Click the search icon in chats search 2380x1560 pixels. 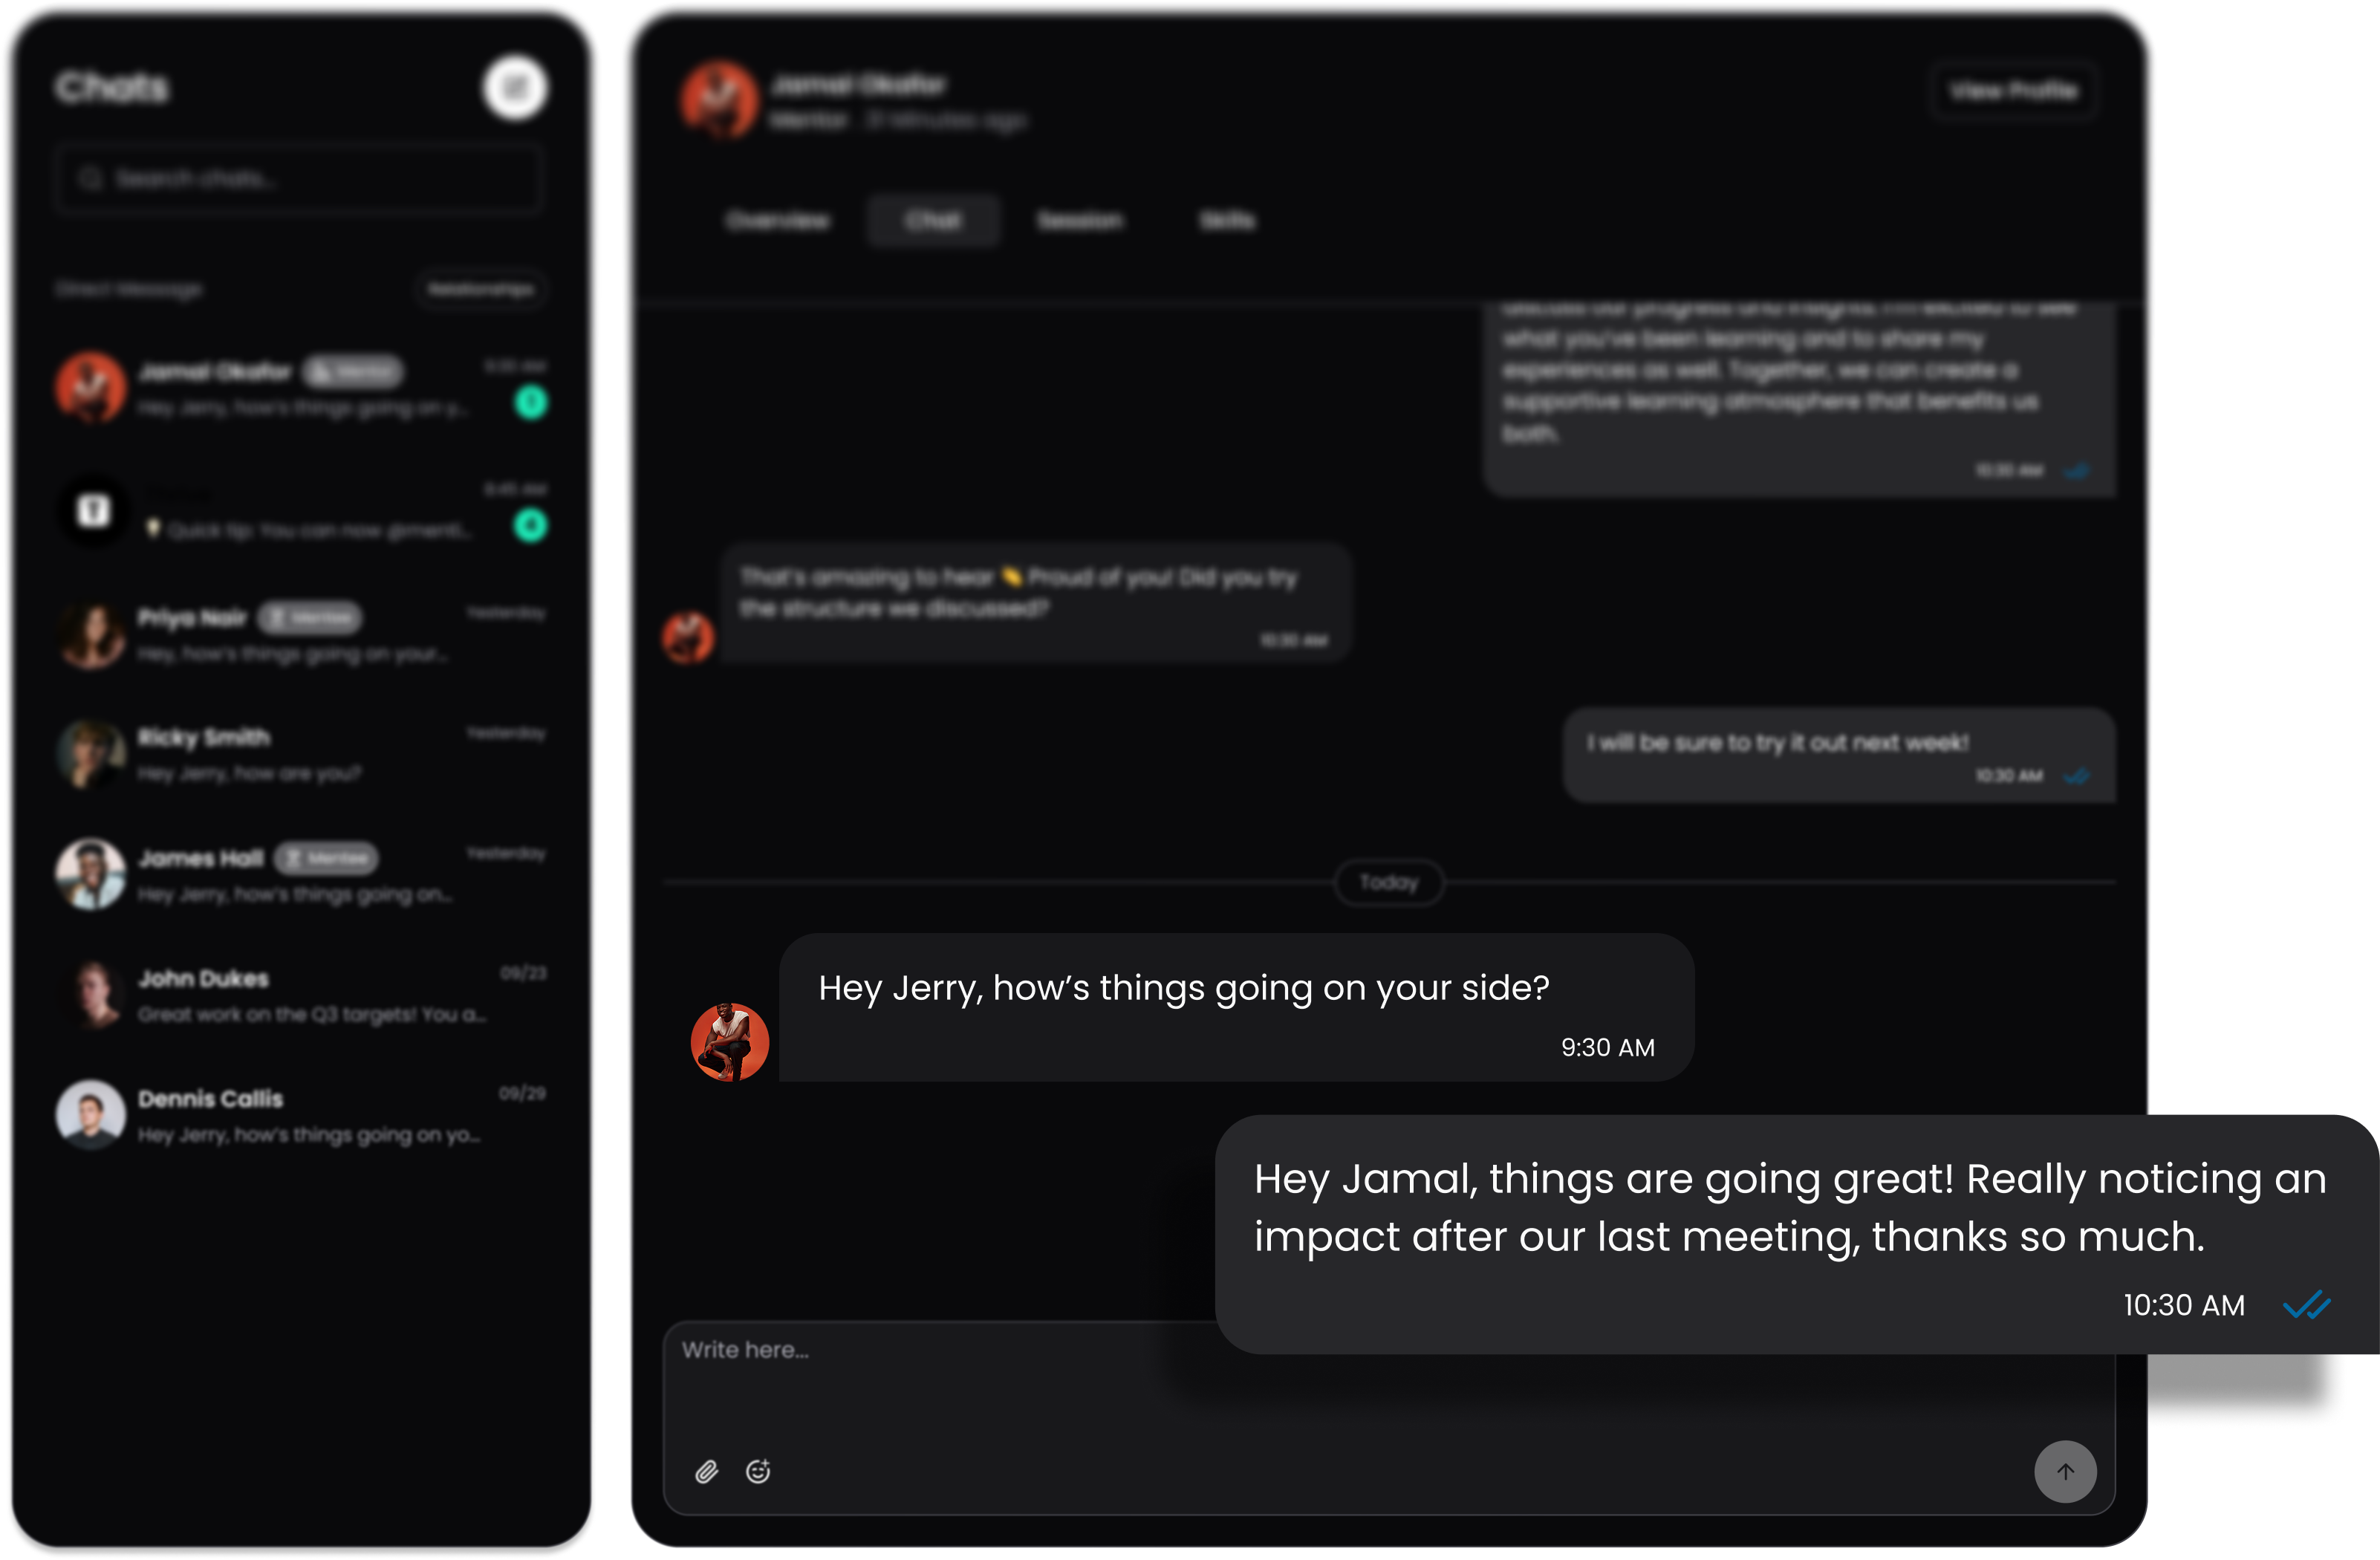coord(91,179)
